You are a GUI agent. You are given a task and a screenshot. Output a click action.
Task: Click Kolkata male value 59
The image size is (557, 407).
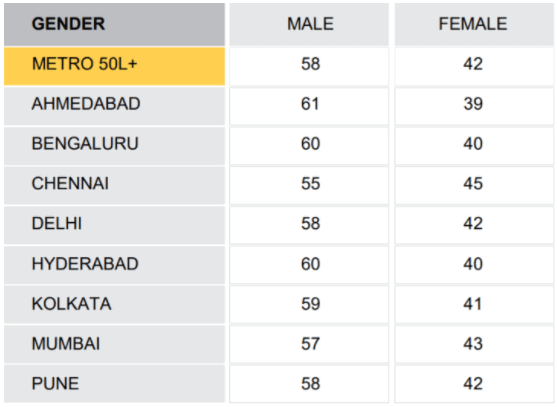[309, 305]
